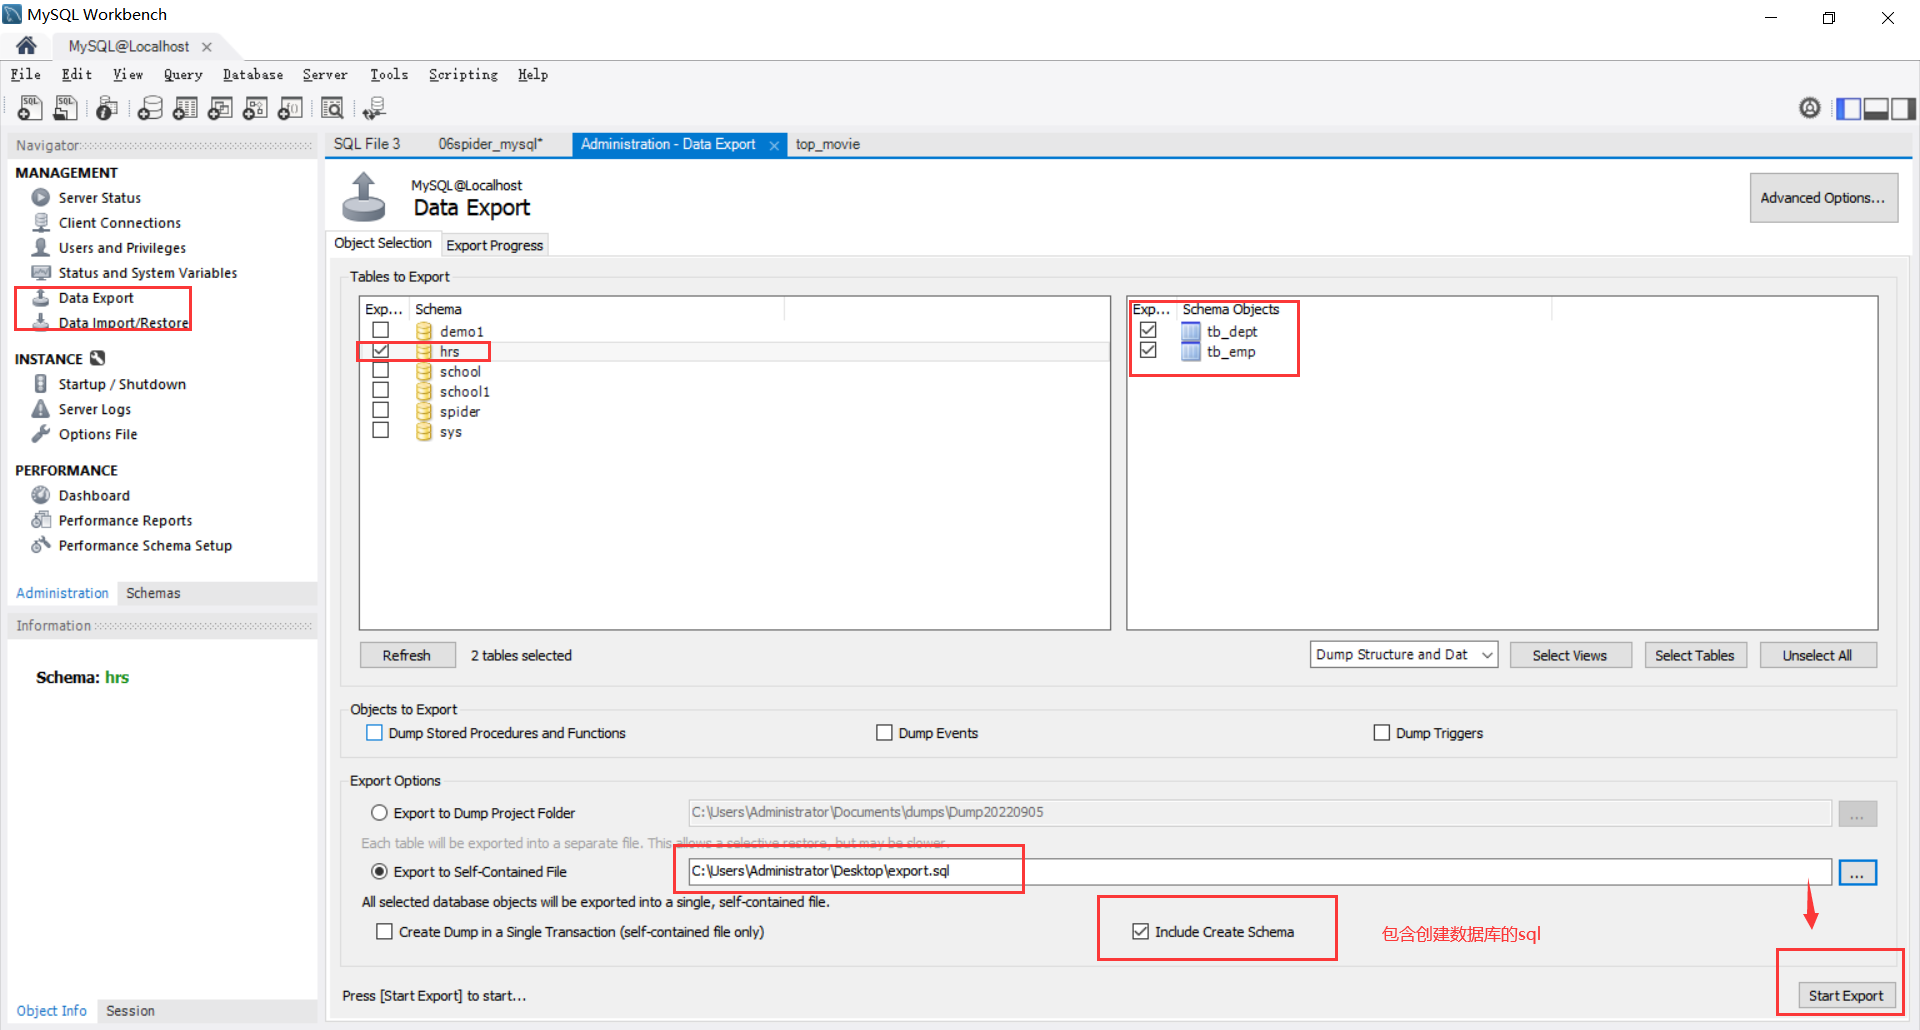Uncheck the tb_emp table checkbox
The height and width of the screenshot is (1030, 1920).
pos(1148,350)
